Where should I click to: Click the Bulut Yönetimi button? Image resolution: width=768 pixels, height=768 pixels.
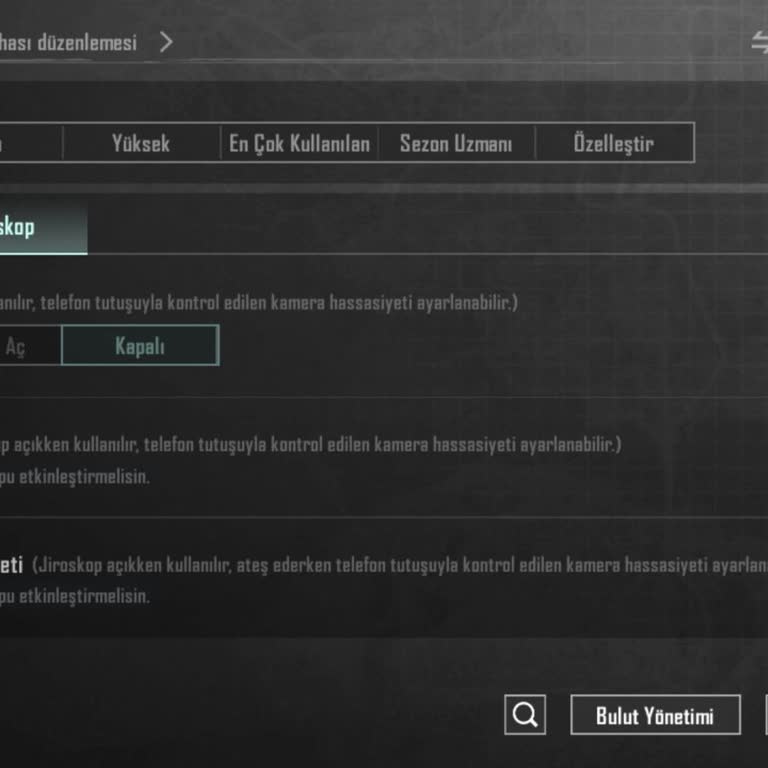[655, 715]
